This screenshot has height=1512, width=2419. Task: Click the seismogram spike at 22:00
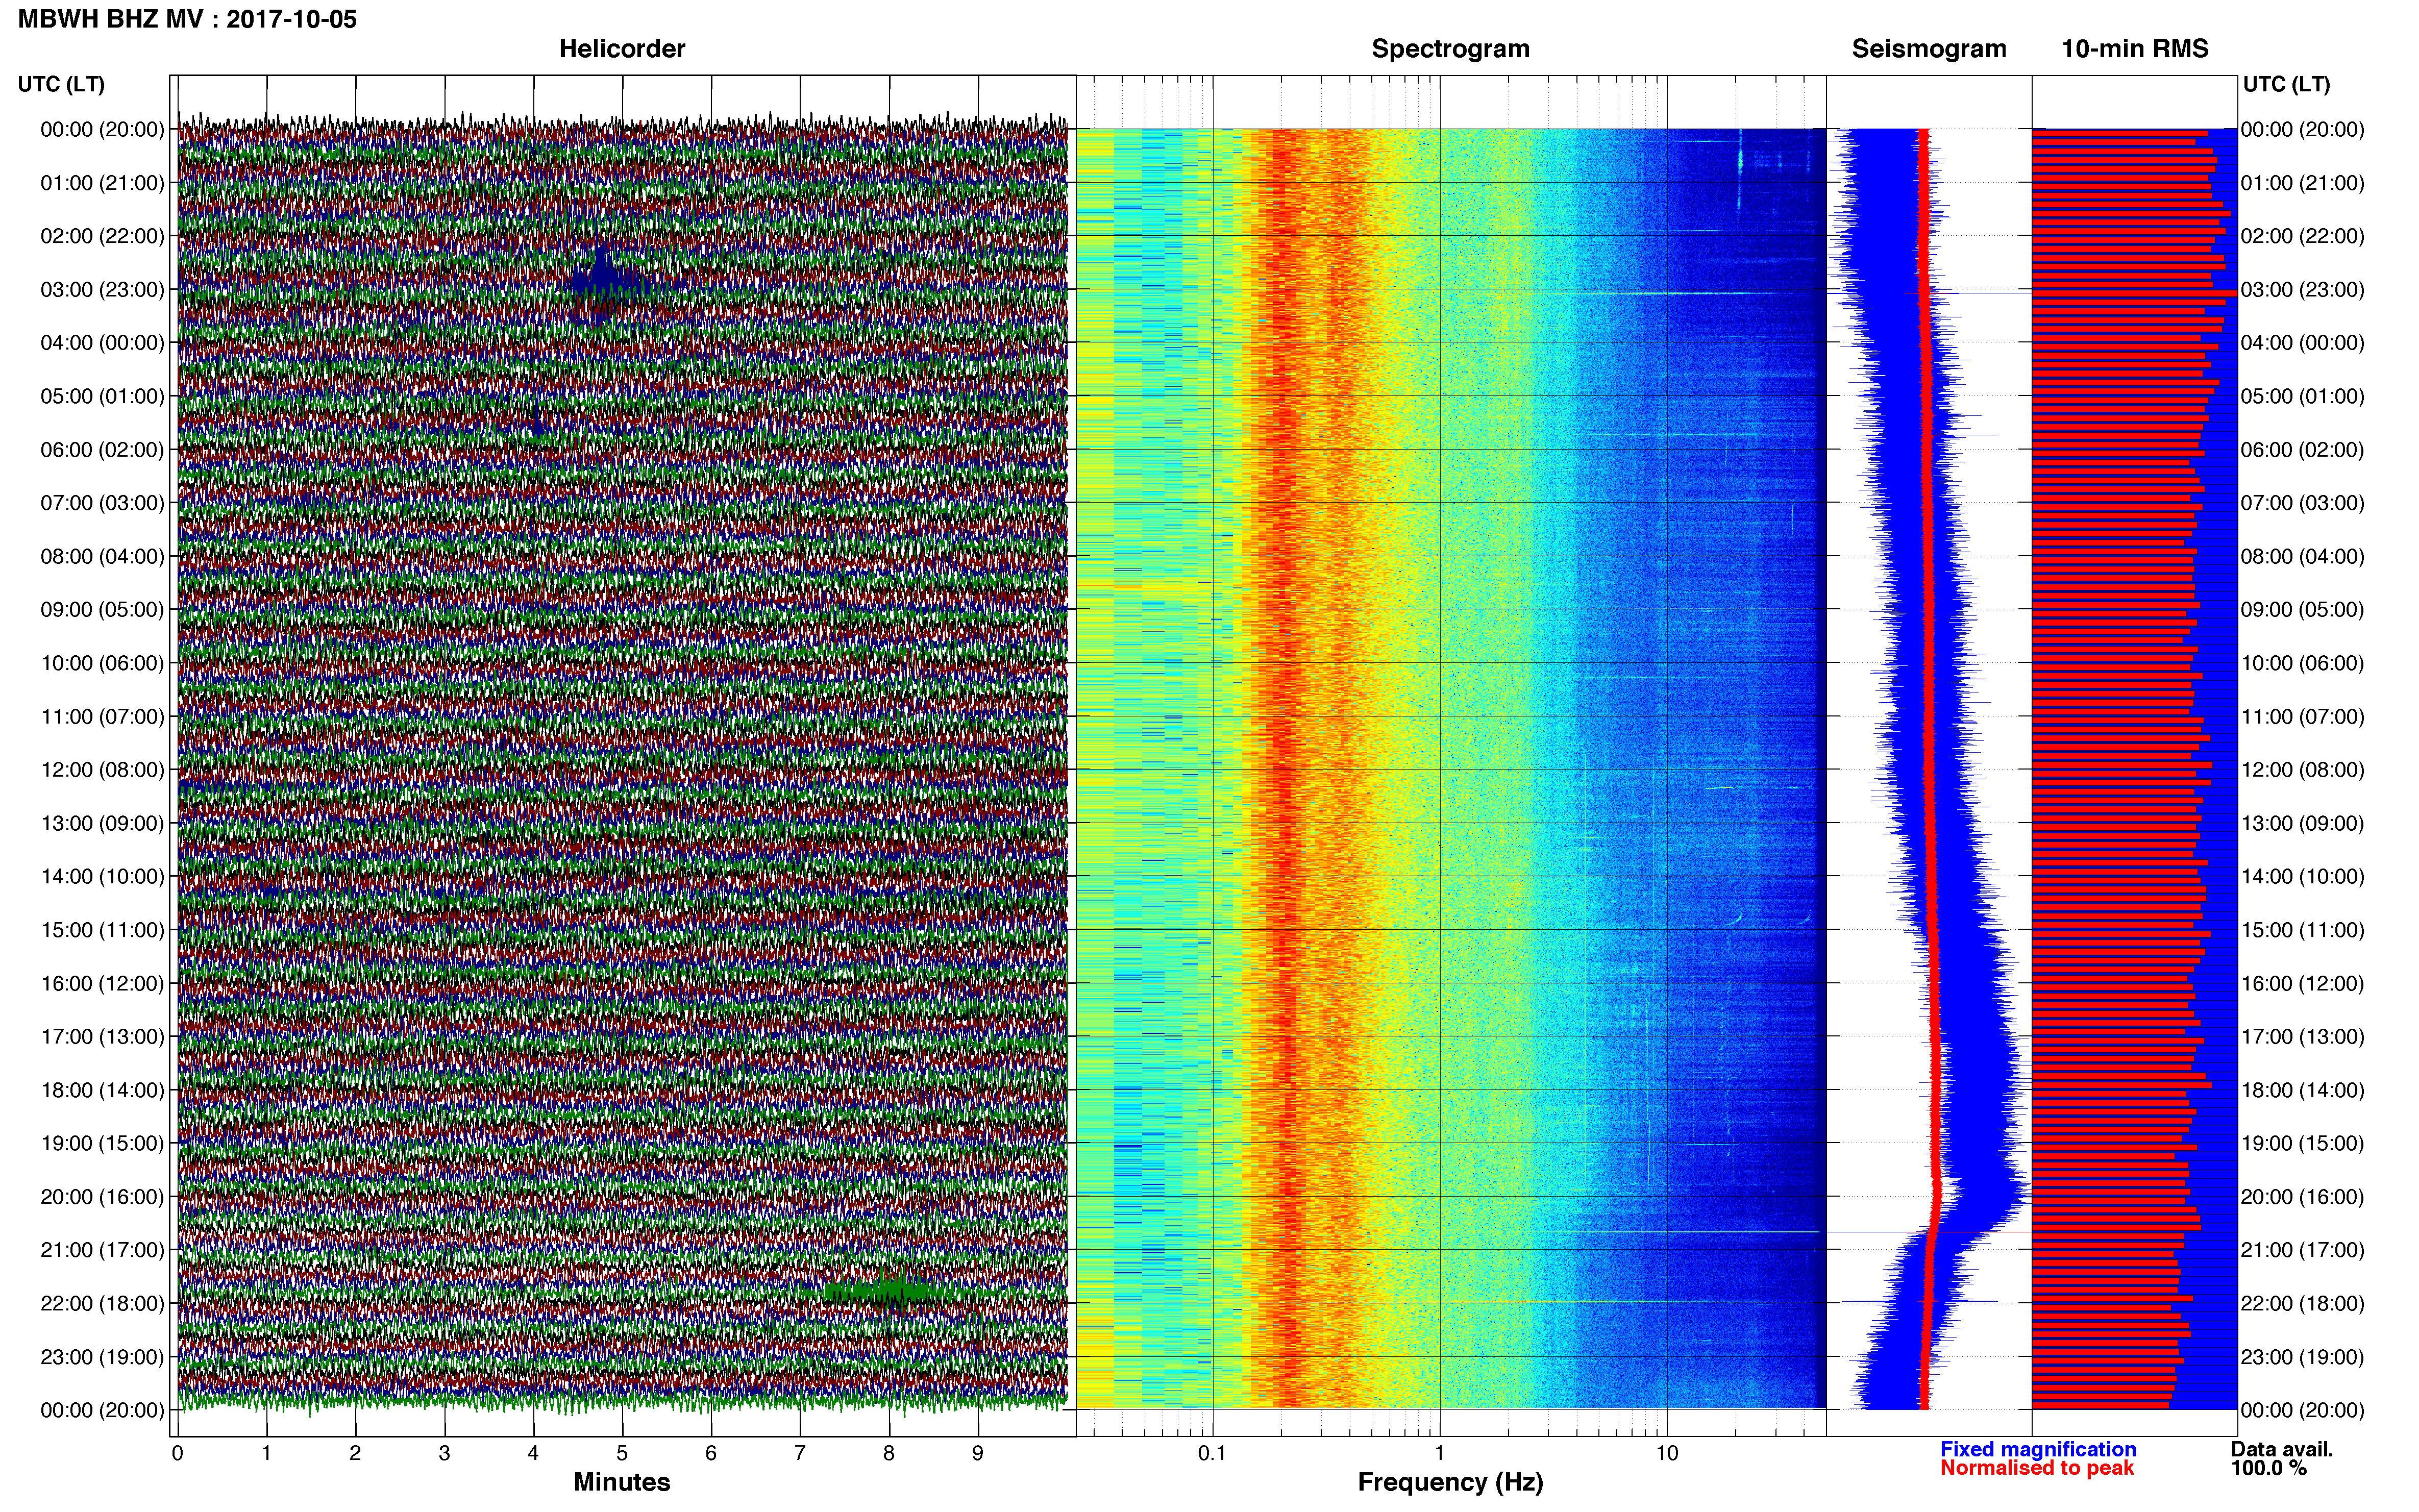pyautogui.click(x=1920, y=1301)
